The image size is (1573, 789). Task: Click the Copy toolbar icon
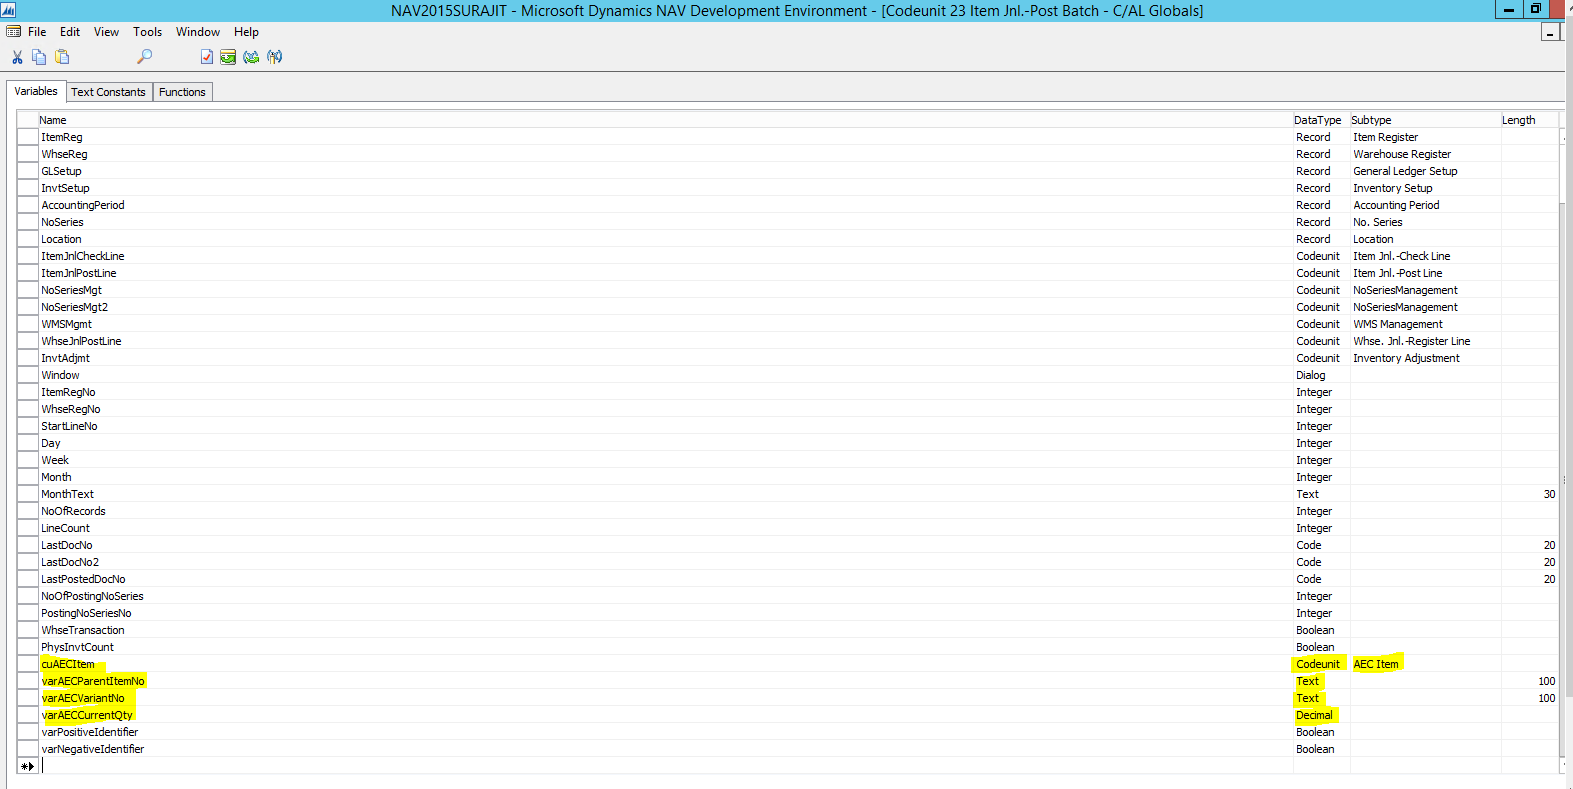pyautogui.click(x=39, y=57)
